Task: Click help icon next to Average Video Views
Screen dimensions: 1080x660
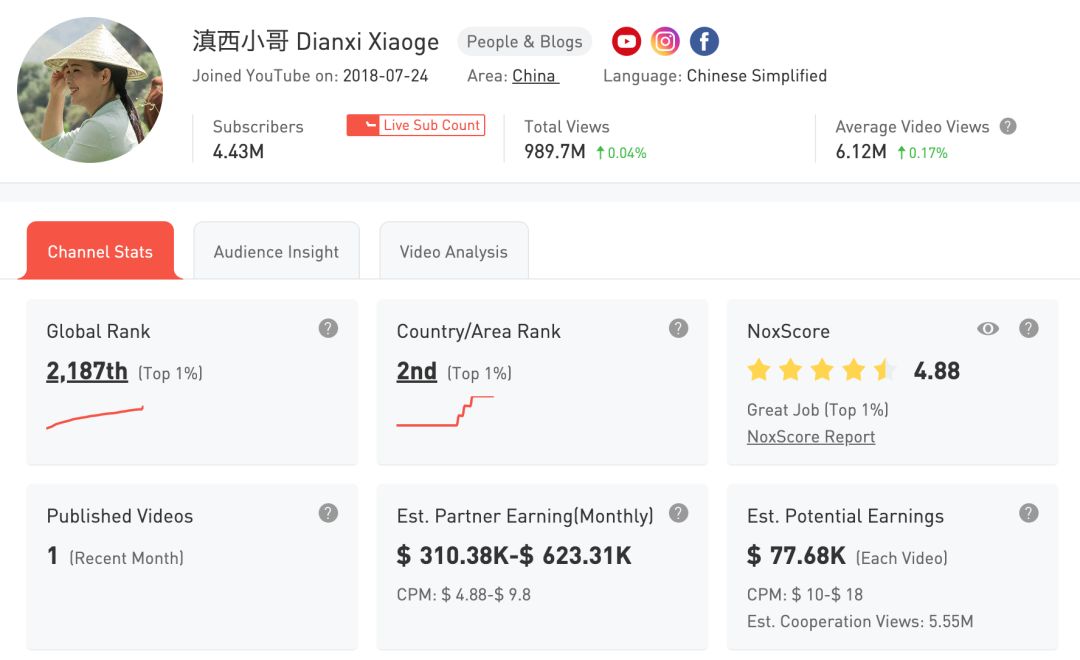Action: 1008,126
